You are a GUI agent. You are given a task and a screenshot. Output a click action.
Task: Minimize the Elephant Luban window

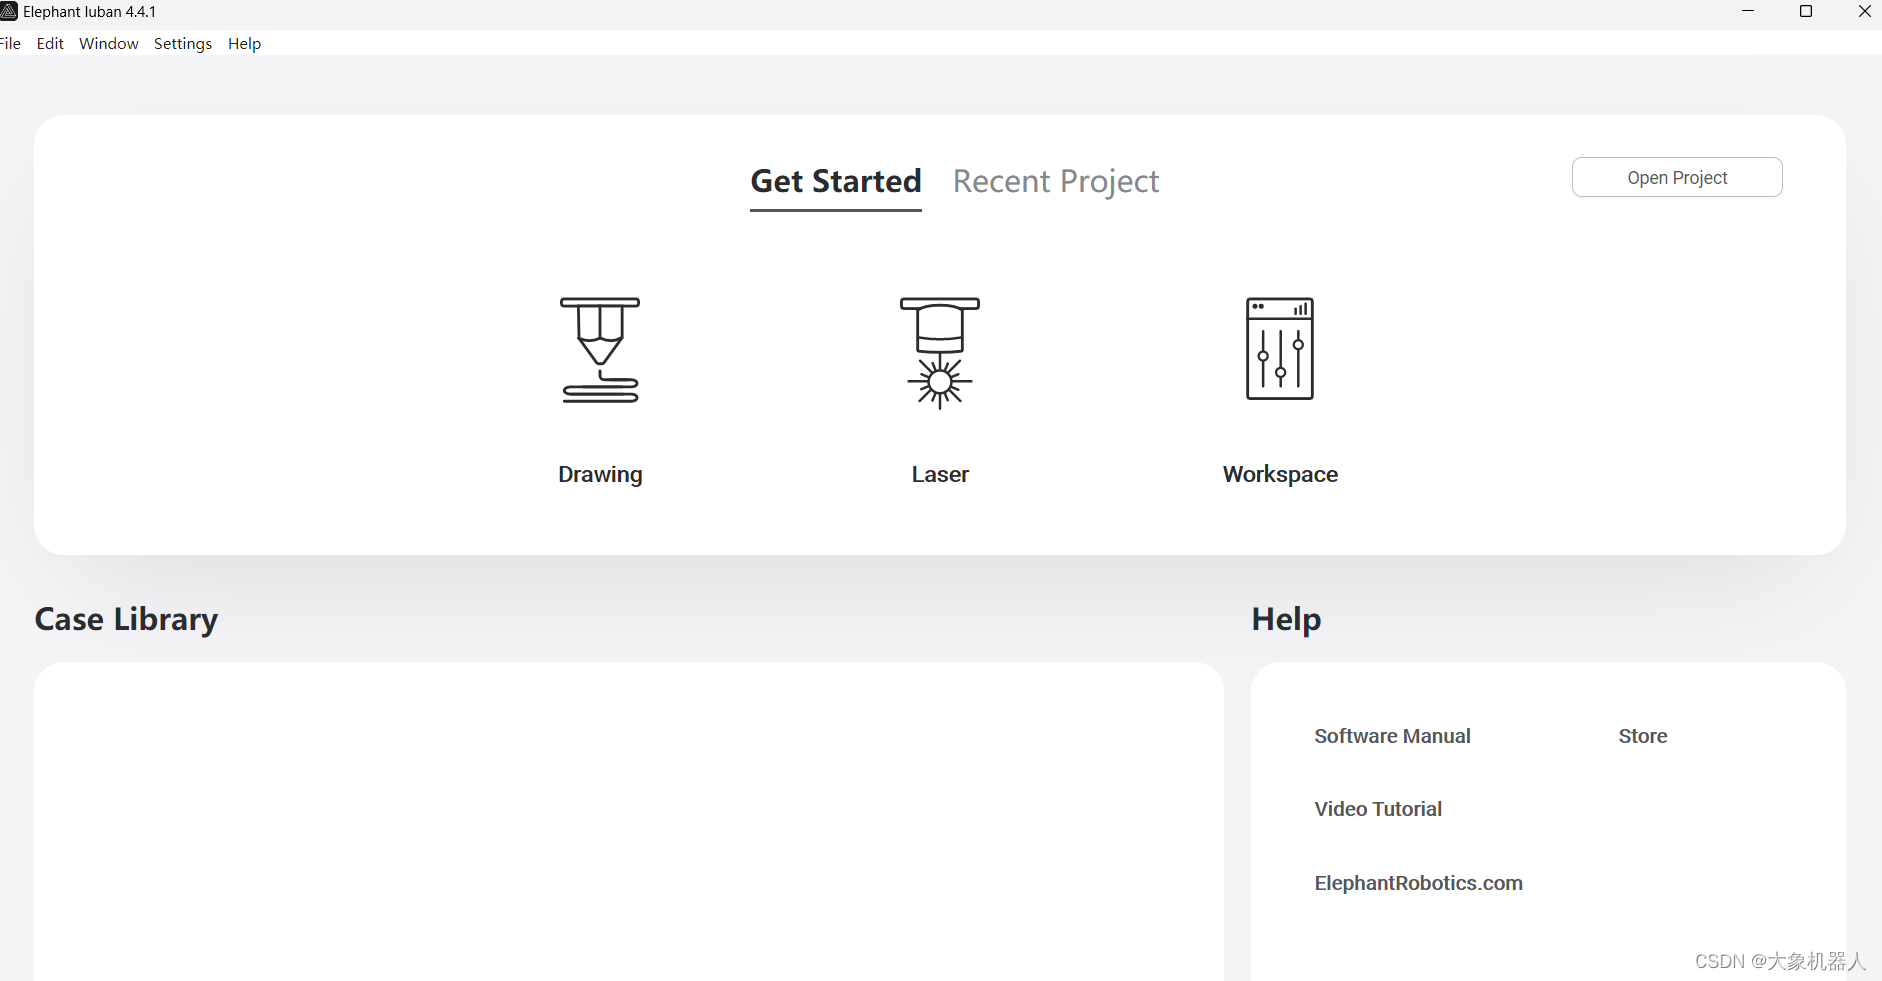click(x=1748, y=11)
